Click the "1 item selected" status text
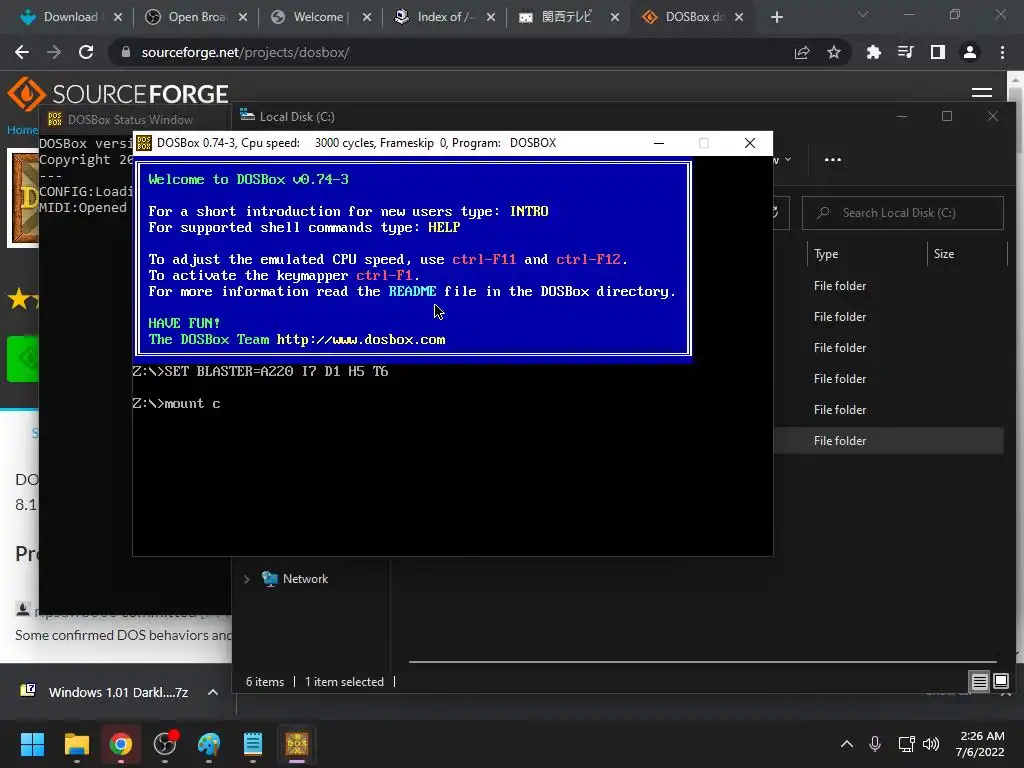Image resolution: width=1024 pixels, height=768 pixels. click(x=344, y=682)
